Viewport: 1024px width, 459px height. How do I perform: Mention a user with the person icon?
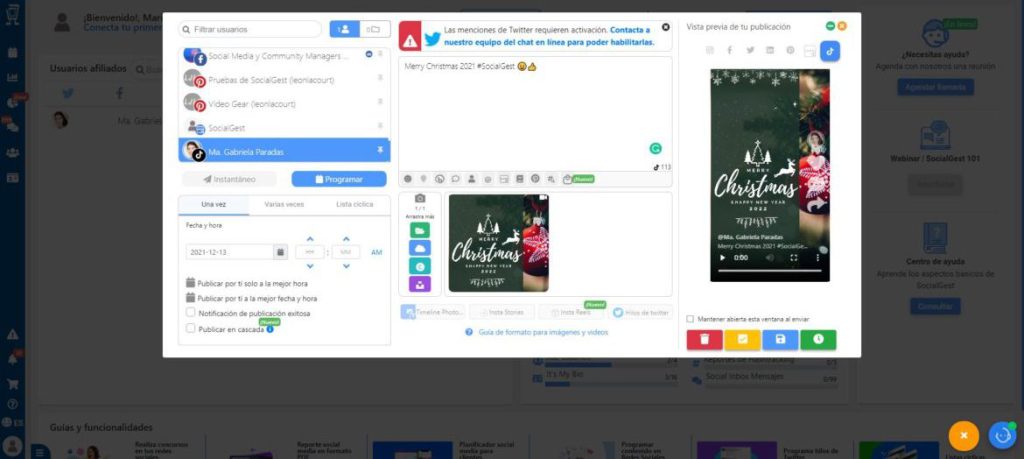coord(471,179)
